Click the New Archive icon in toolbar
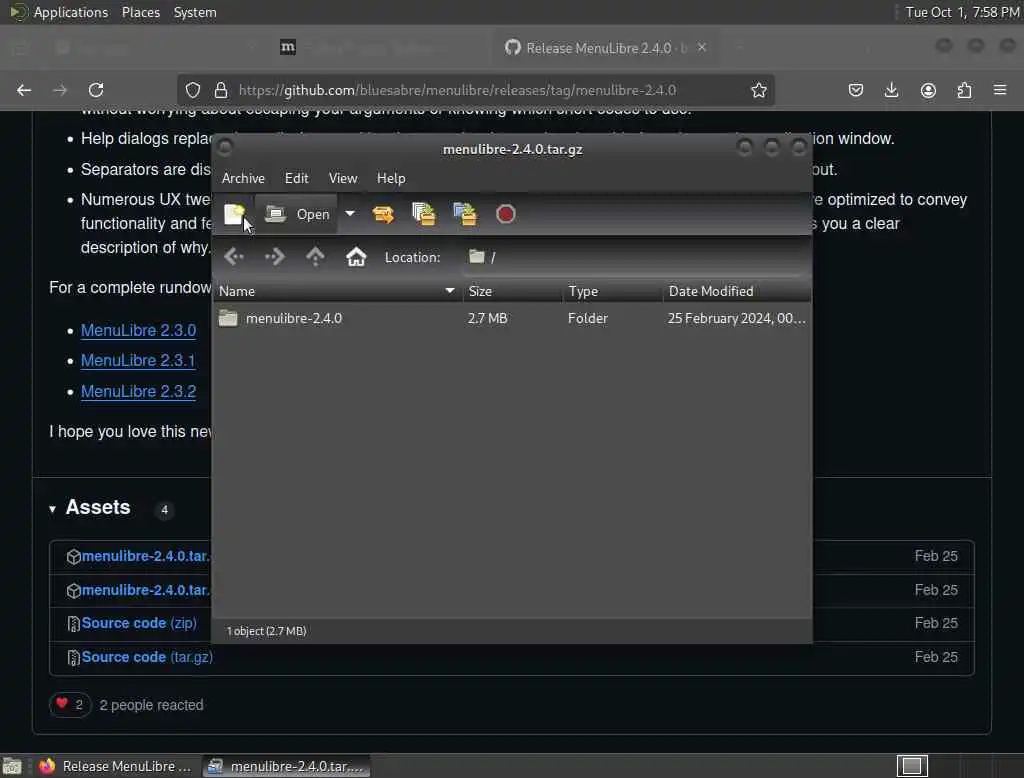This screenshot has height=778, width=1024. [234, 214]
